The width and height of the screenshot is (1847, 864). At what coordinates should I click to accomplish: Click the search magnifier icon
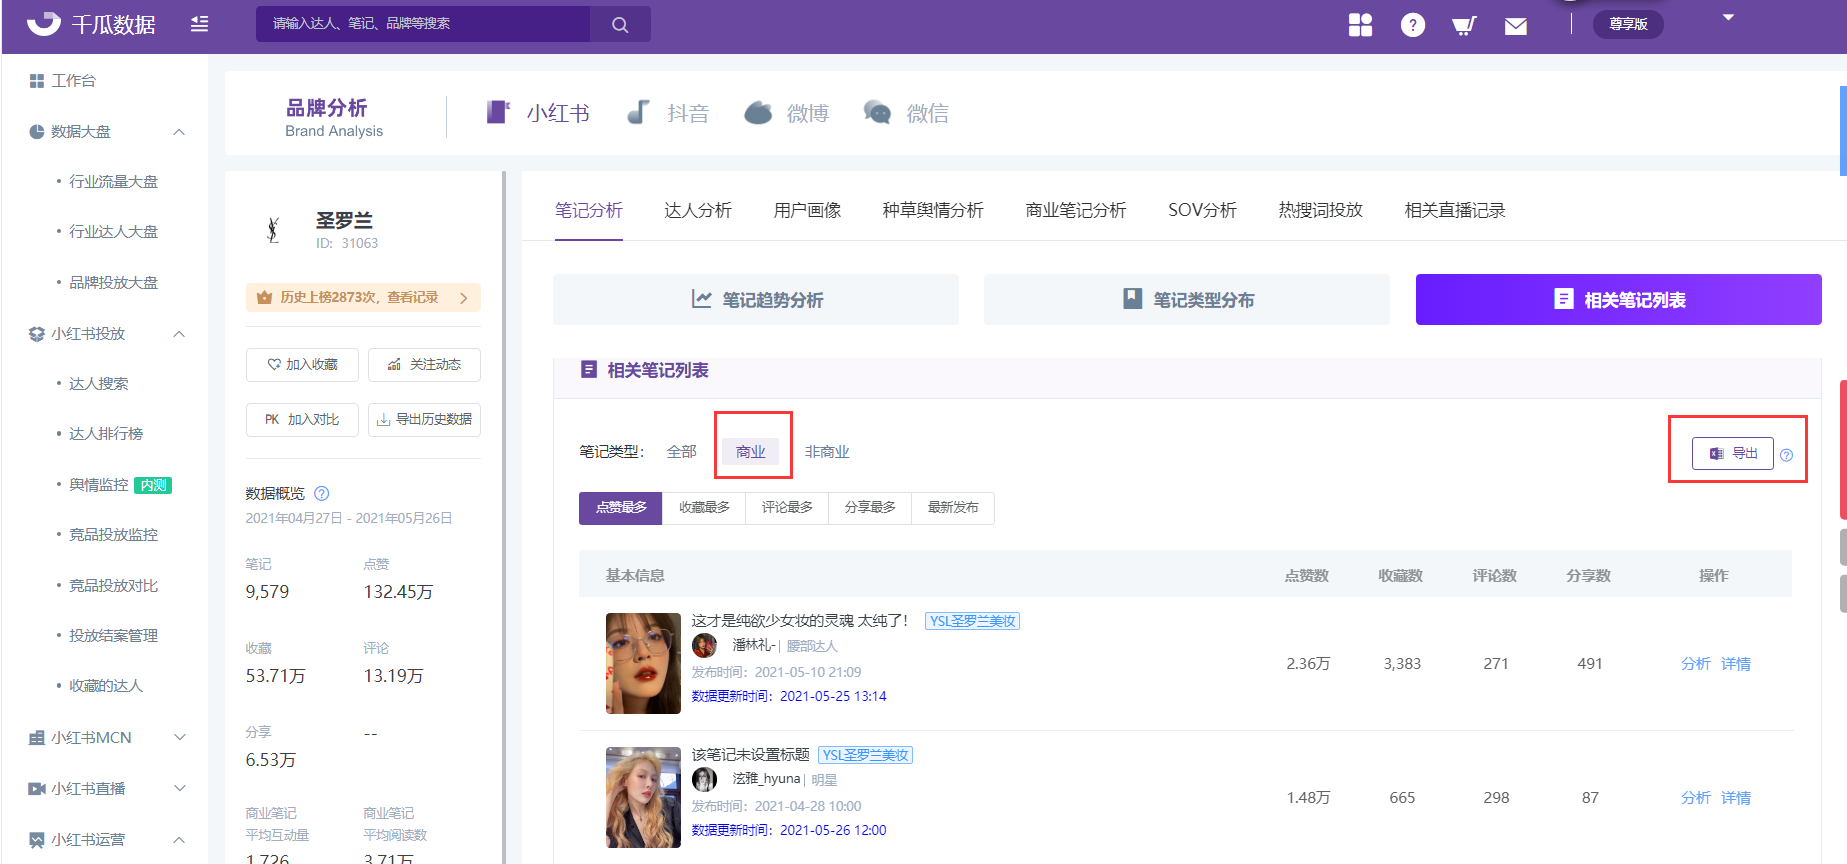620,24
